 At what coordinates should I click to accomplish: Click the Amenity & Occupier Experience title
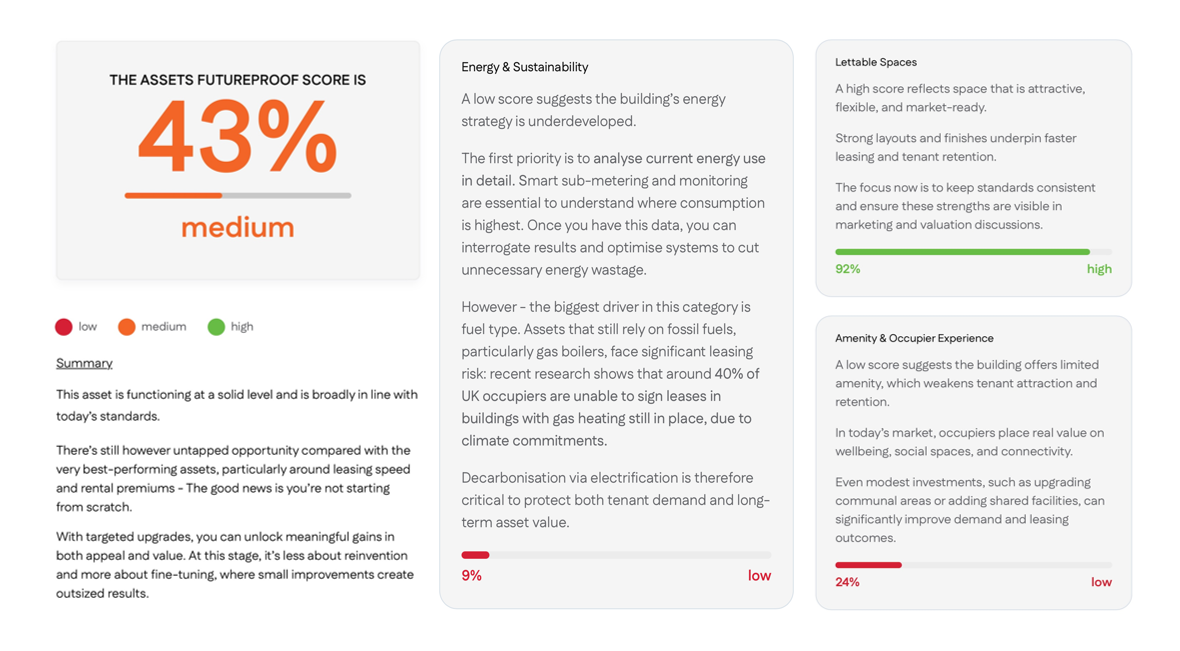(914, 338)
